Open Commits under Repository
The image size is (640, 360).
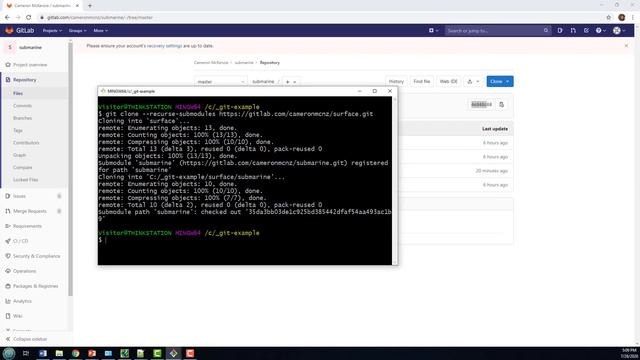pos(22,106)
